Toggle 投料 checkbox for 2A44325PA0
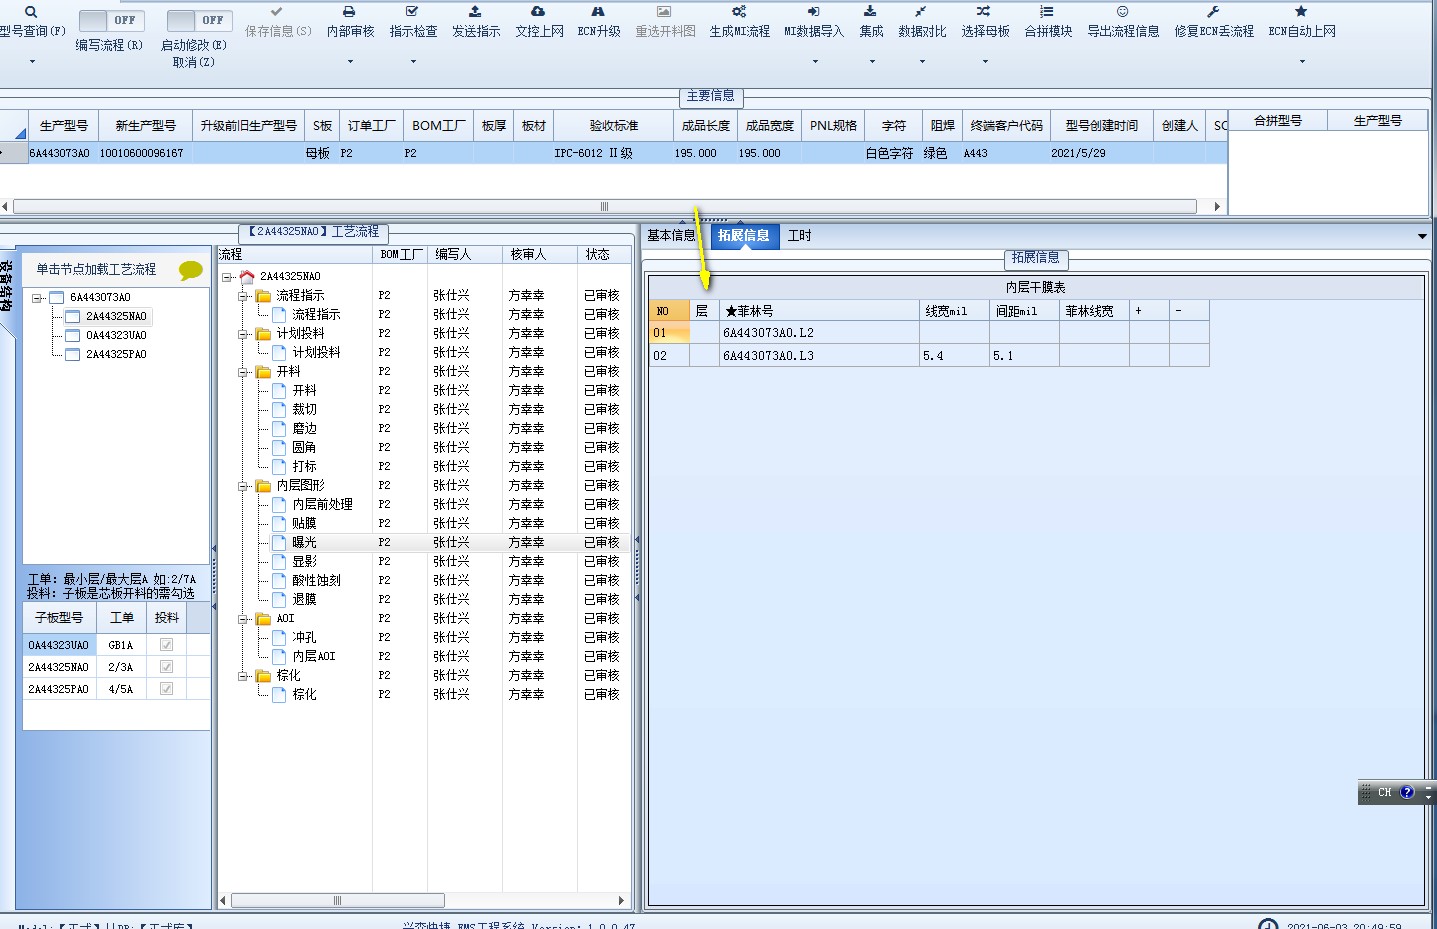The image size is (1437, 929). pyautogui.click(x=166, y=689)
